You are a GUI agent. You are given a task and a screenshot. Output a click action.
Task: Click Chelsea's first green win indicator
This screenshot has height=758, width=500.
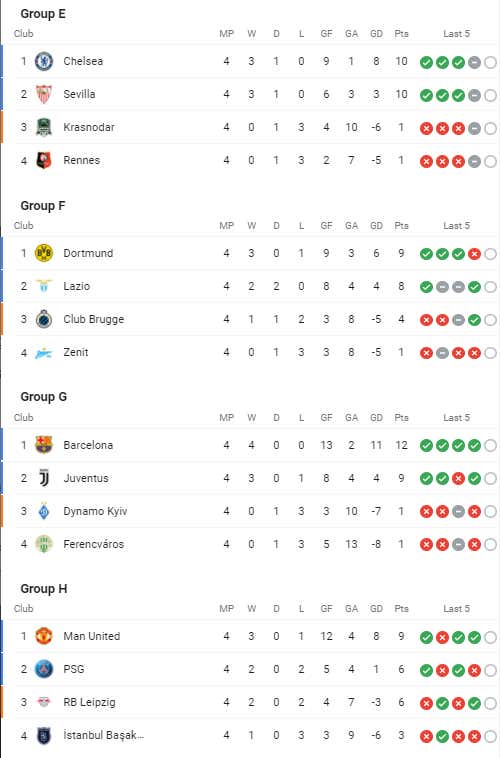[x=426, y=62]
